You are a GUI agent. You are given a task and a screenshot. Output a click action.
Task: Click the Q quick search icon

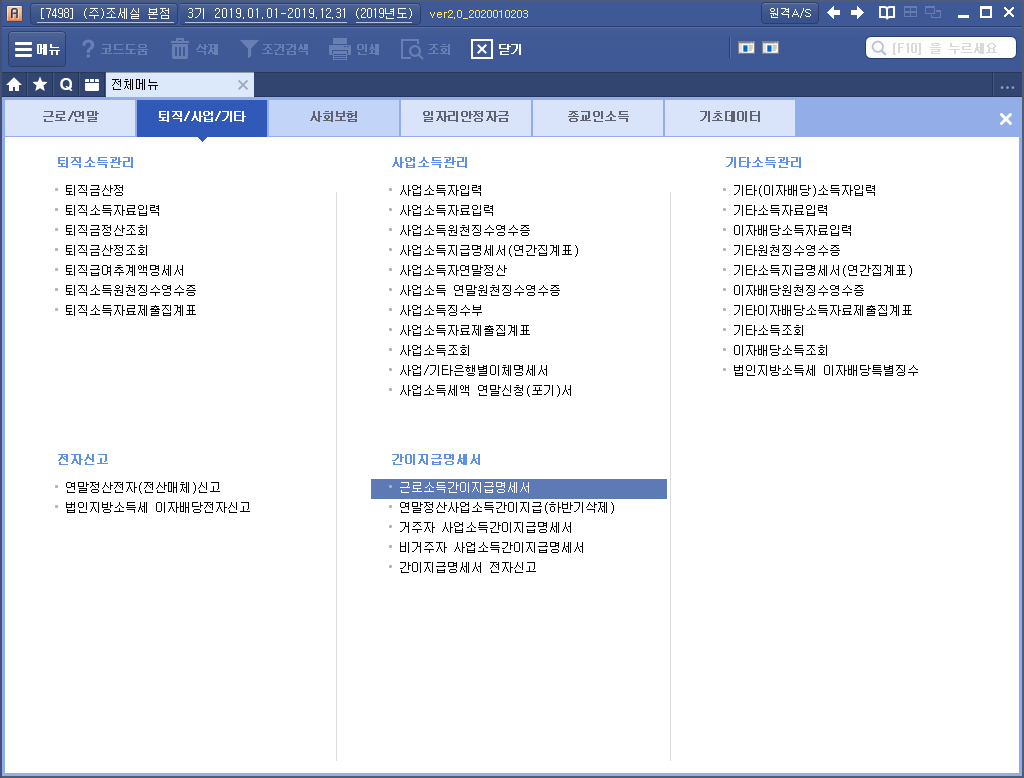tap(66, 85)
